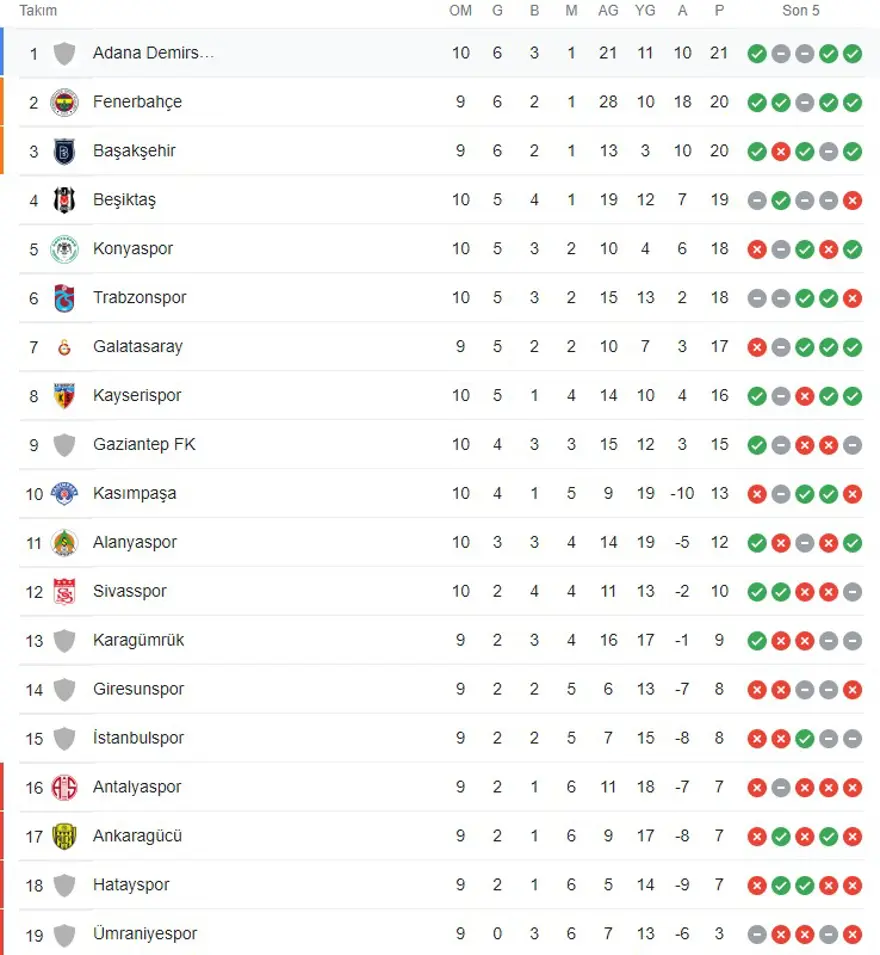880x955 pixels.
Task: Click the Ankaragücü club logo
Action: pos(64,836)
